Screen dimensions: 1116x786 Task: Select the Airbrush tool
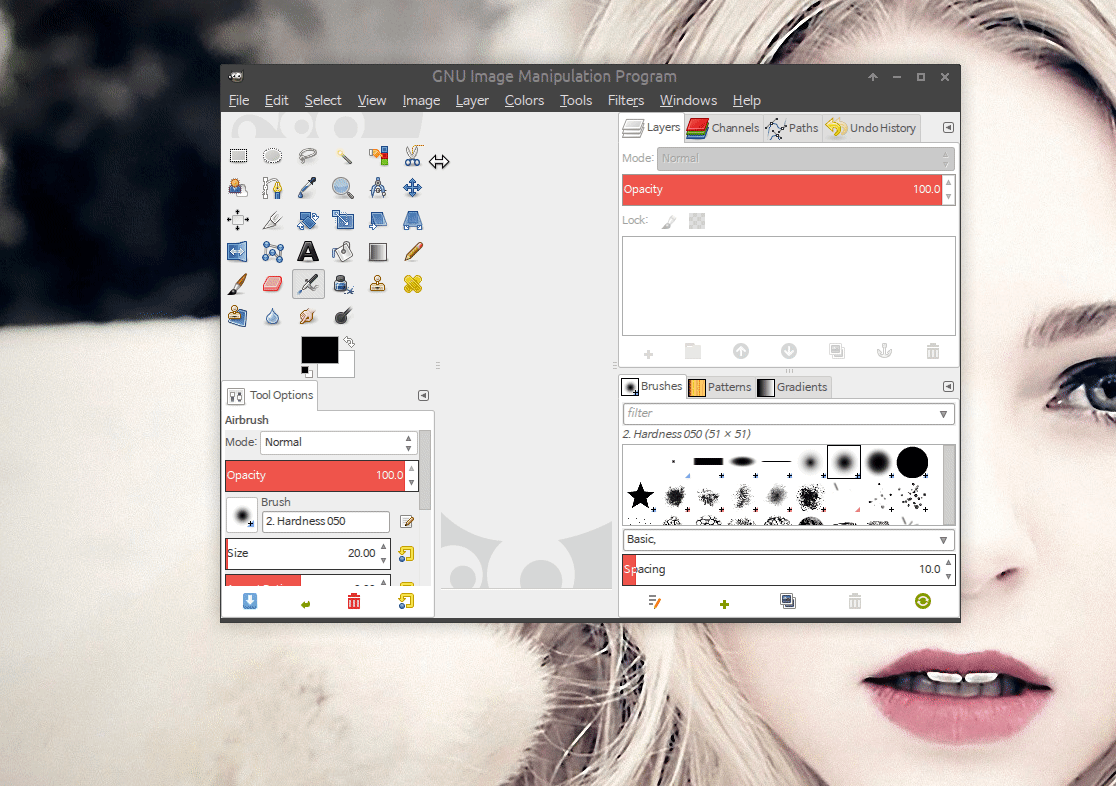click(x=308, y=284)
